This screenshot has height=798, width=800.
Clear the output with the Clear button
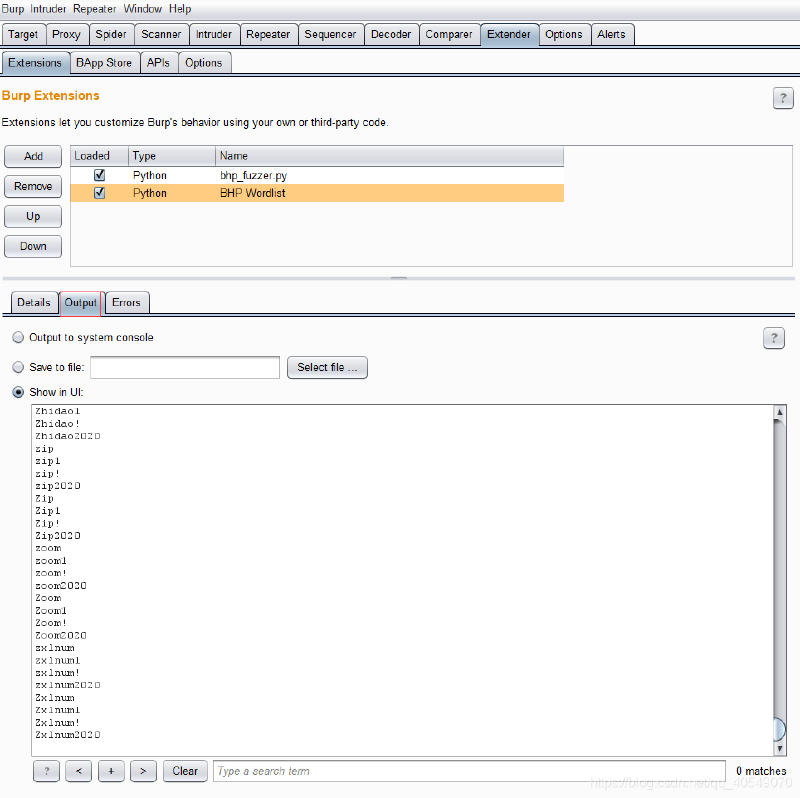click(x=185, y=771)
